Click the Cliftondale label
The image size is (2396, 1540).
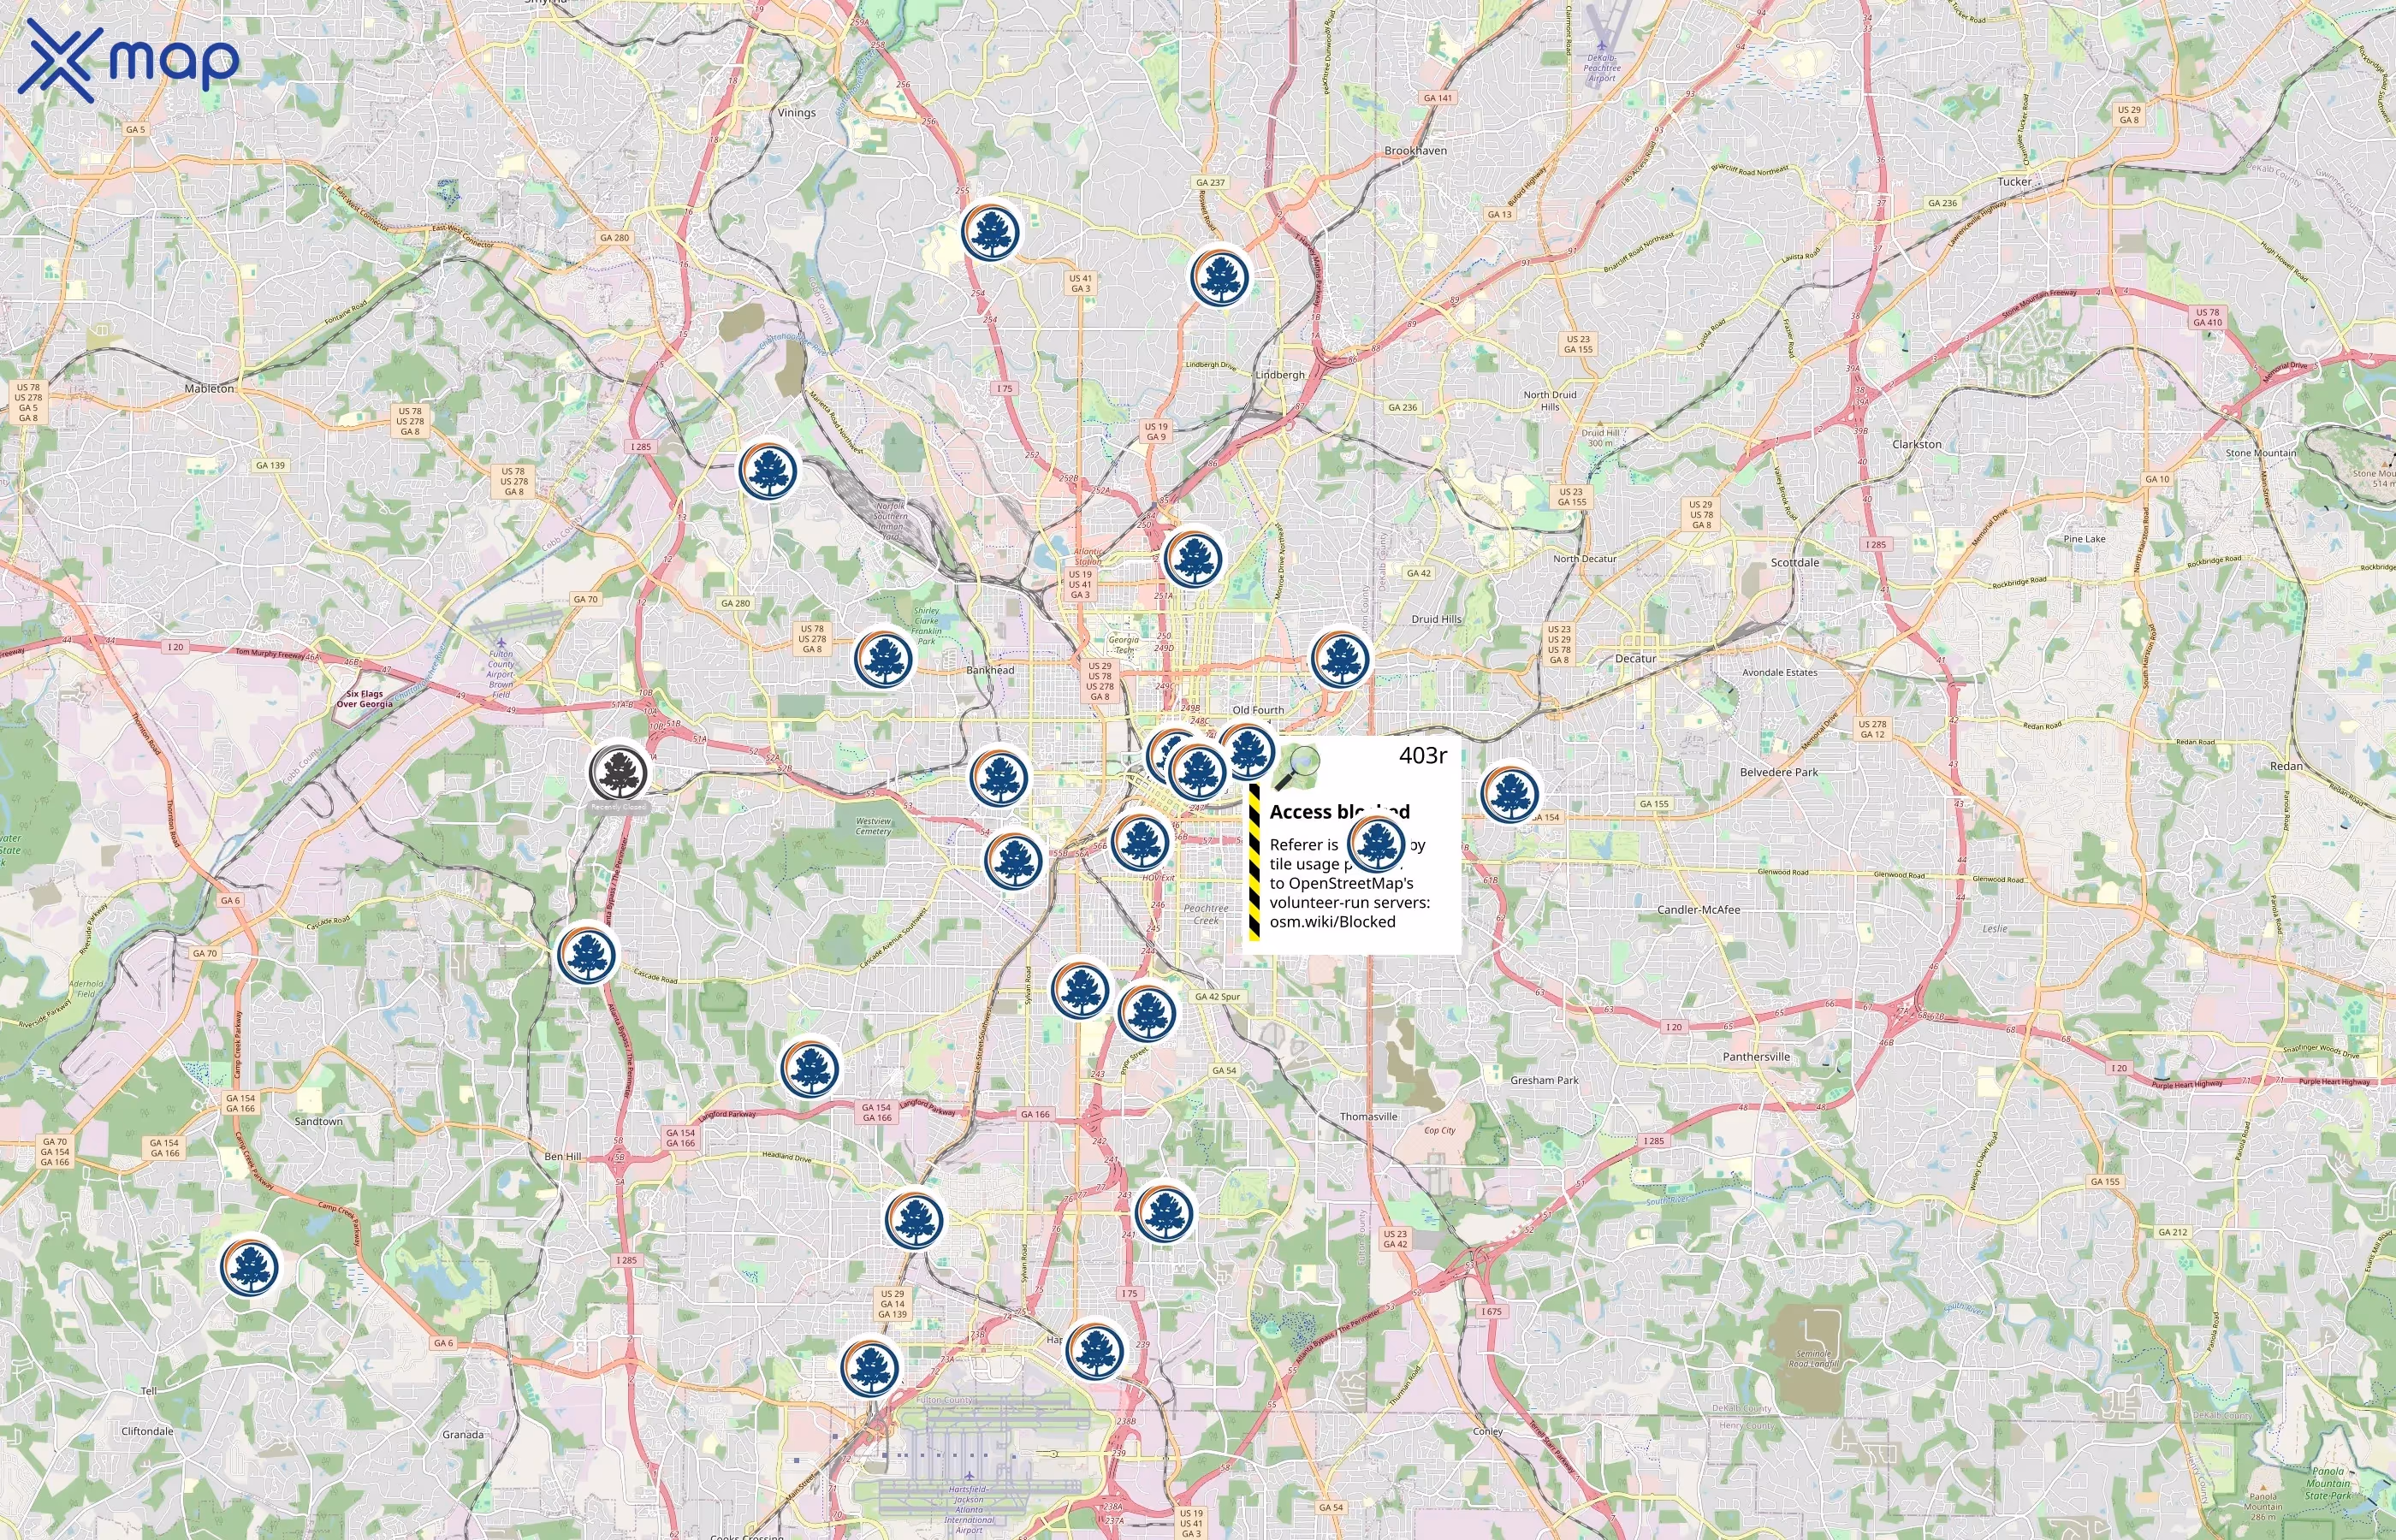point(147,1431)
